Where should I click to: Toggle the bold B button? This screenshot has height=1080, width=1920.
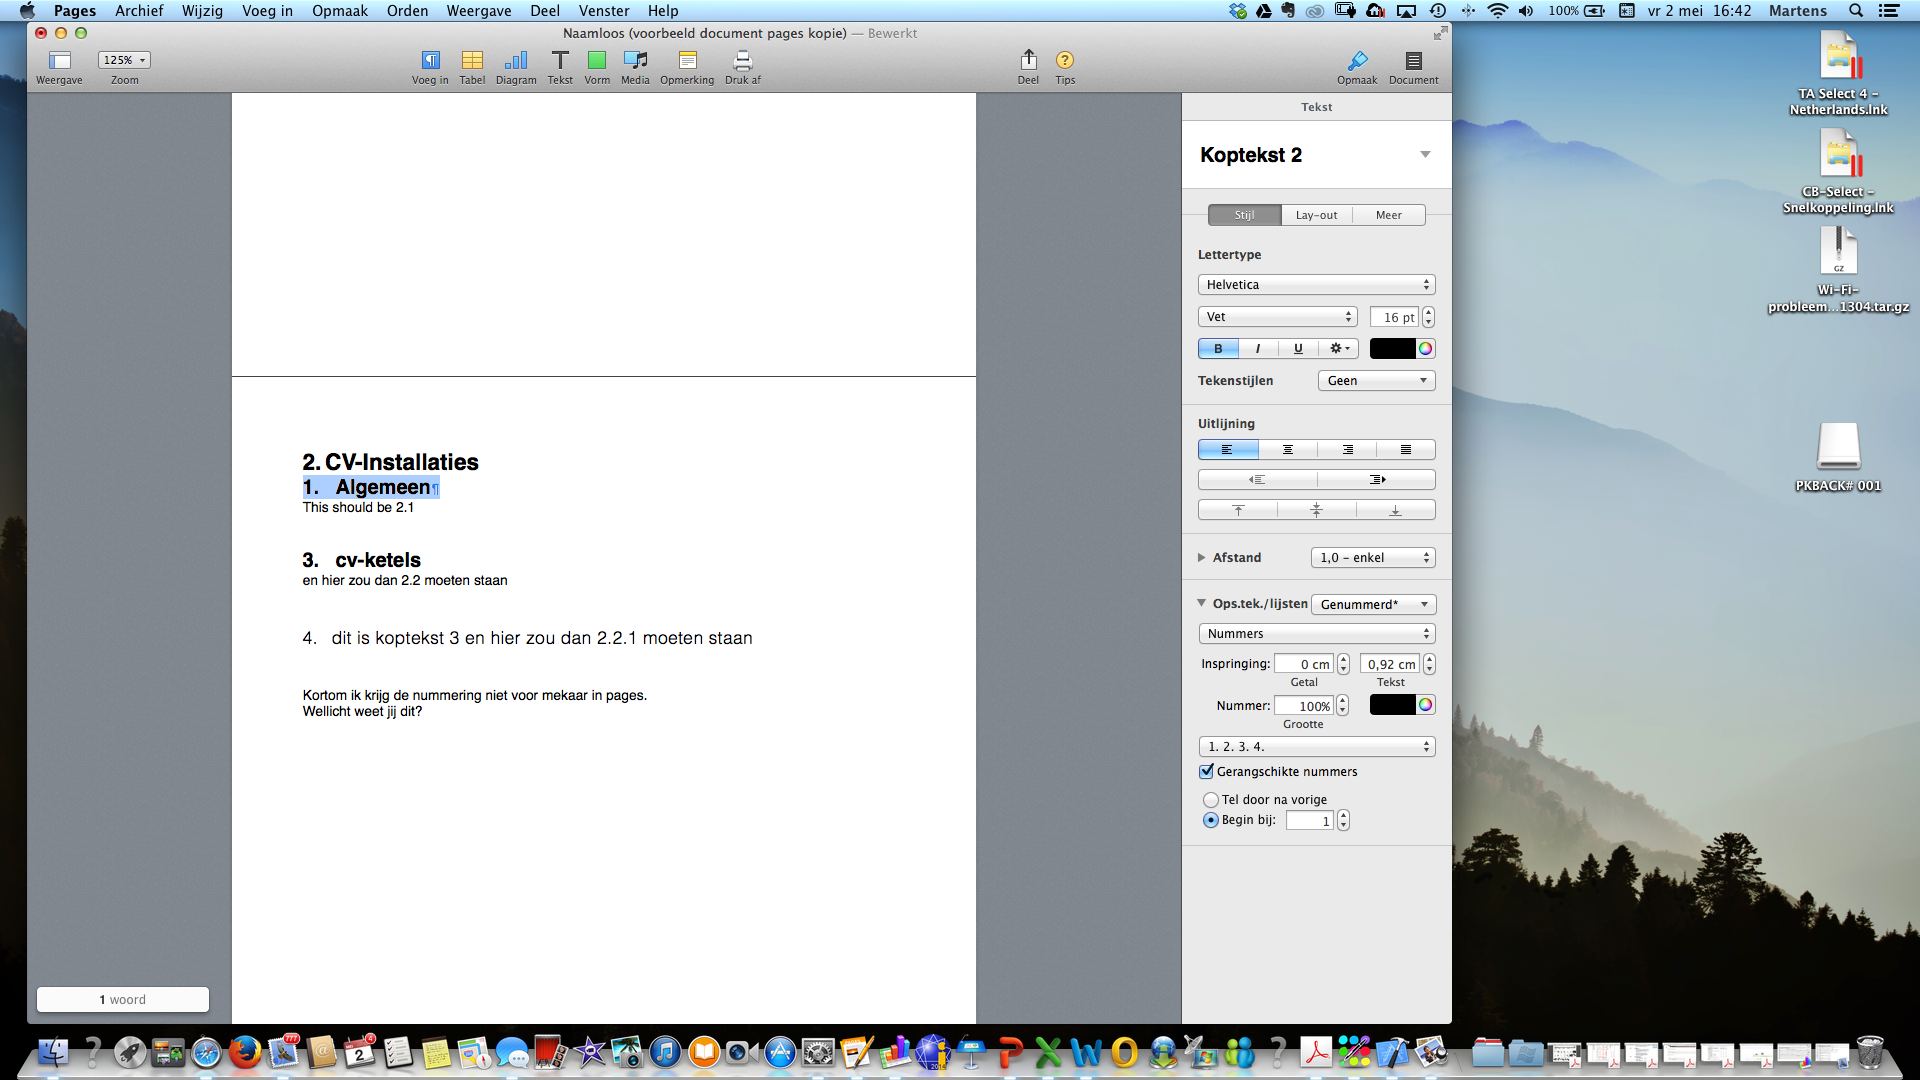pyautogui.click(x=1218, y=349)
